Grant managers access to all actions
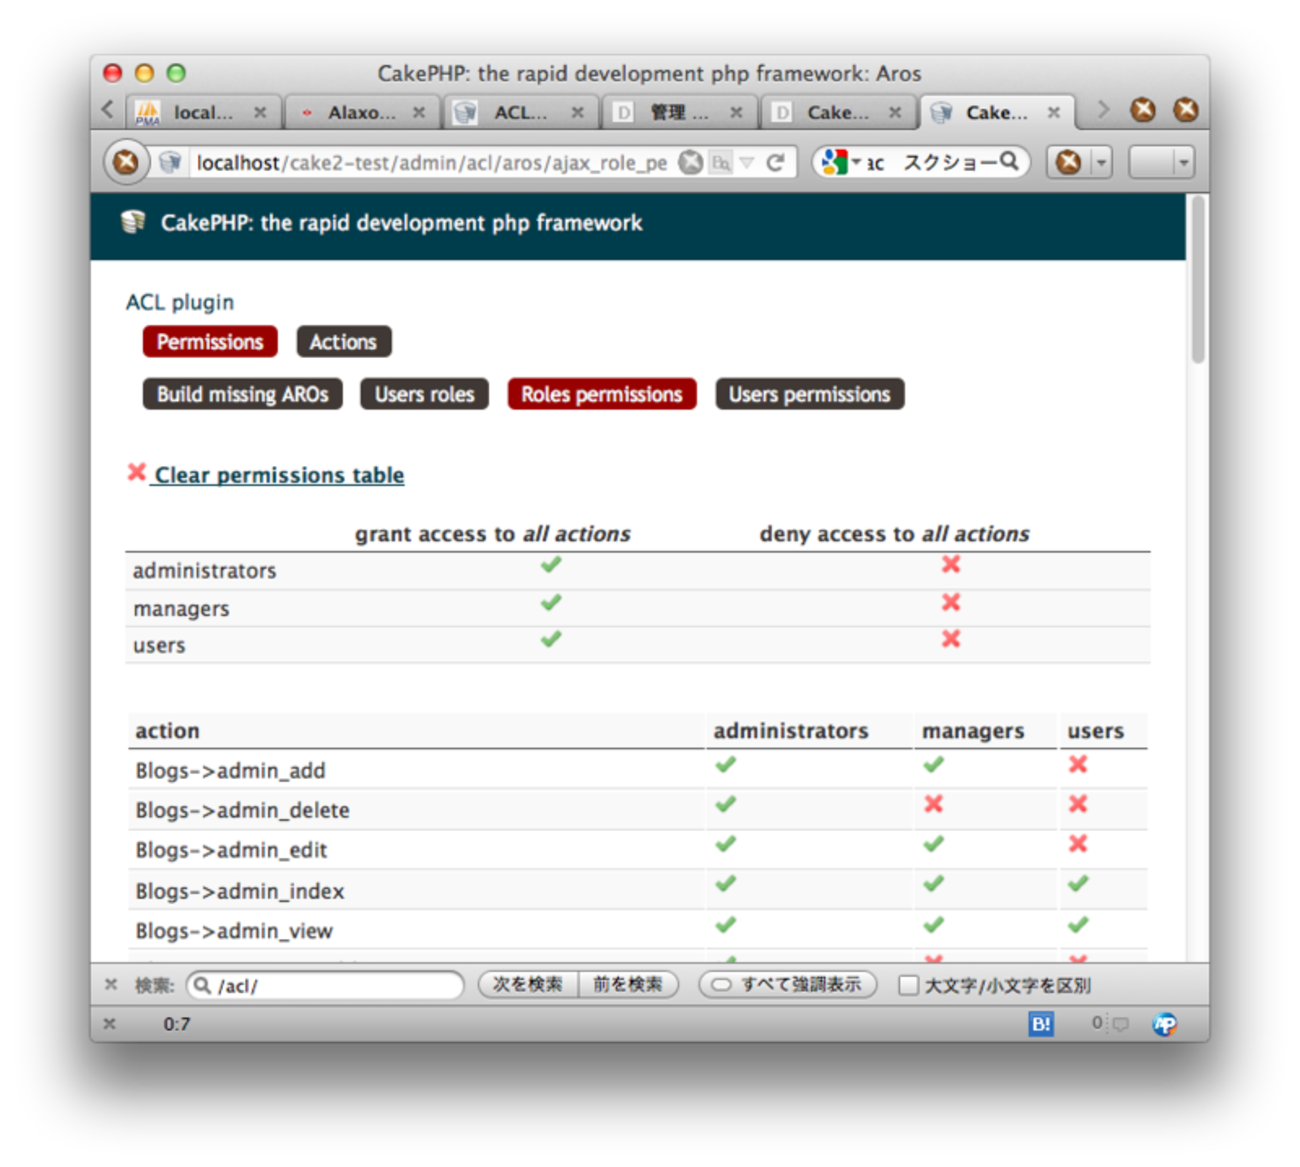This screenshot has height=1167, width=1300. click(551, 603)
